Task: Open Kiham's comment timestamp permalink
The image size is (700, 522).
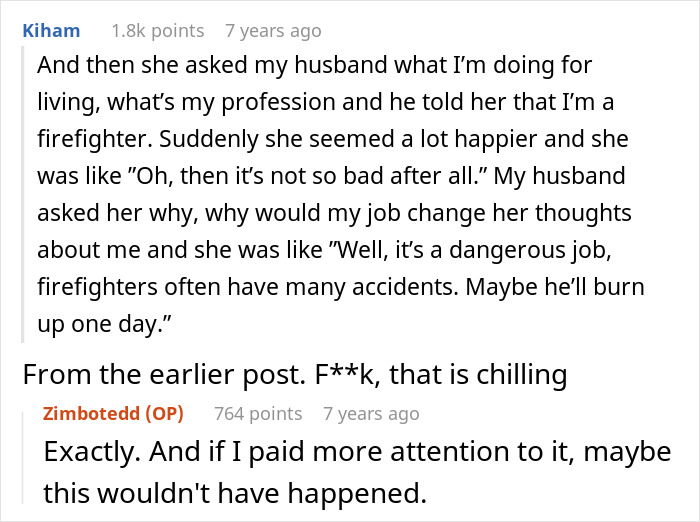Action: (274, 31)
